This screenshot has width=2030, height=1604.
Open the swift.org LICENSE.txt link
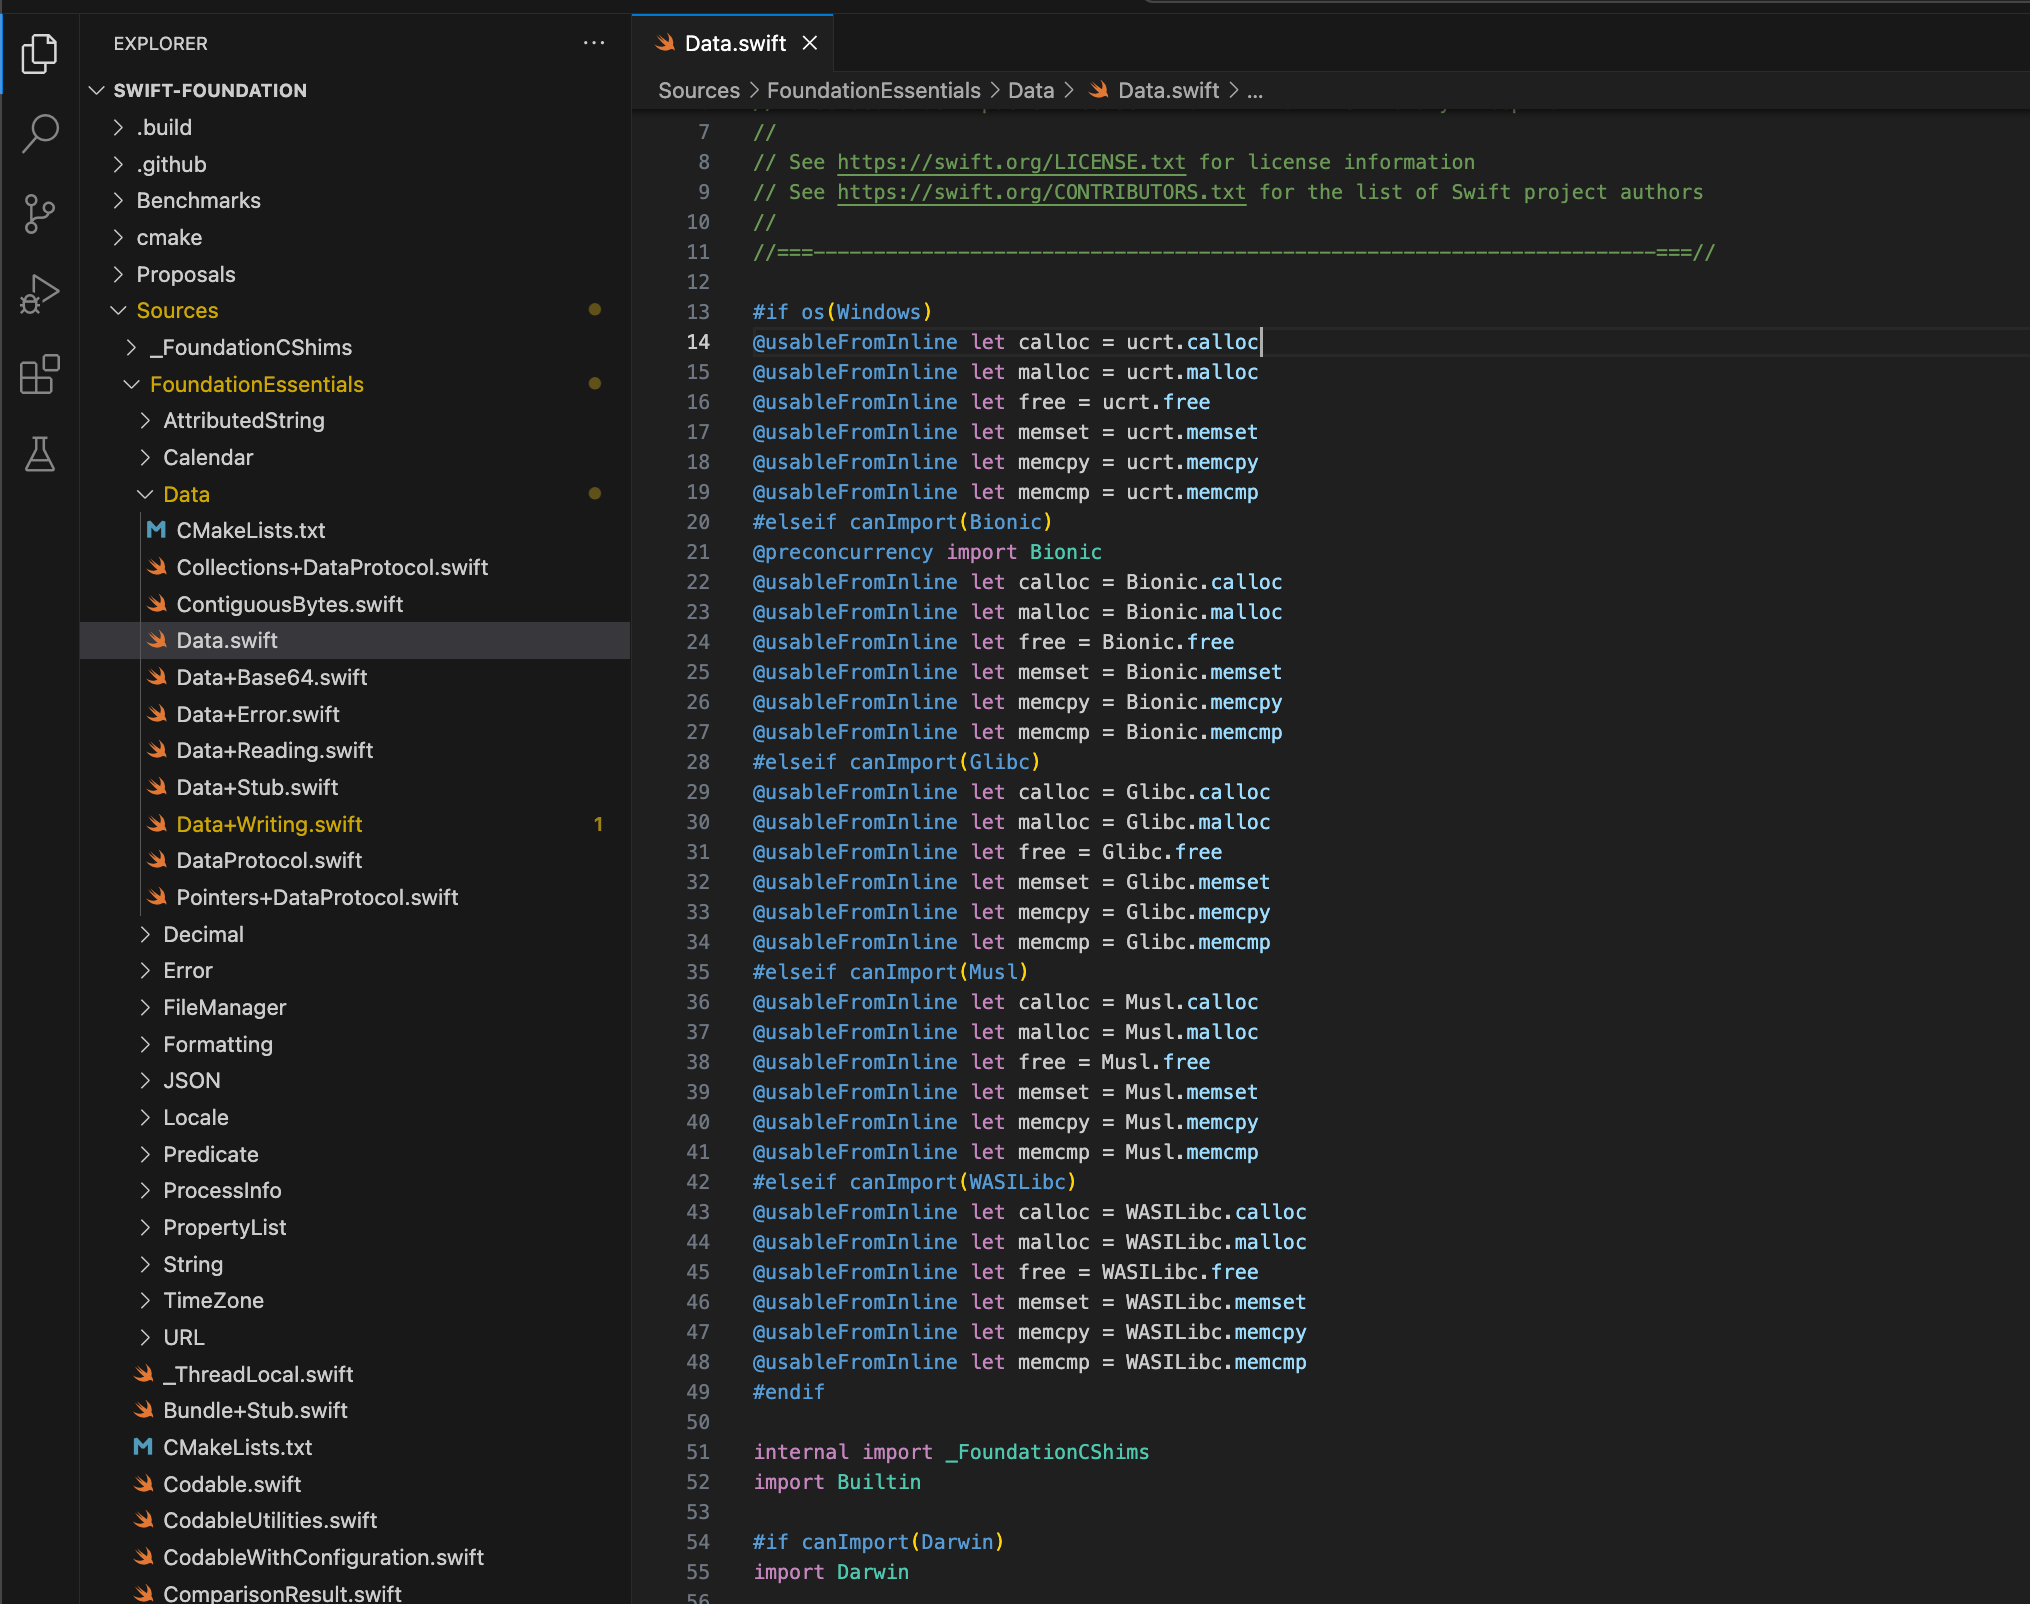point(1010,162)
